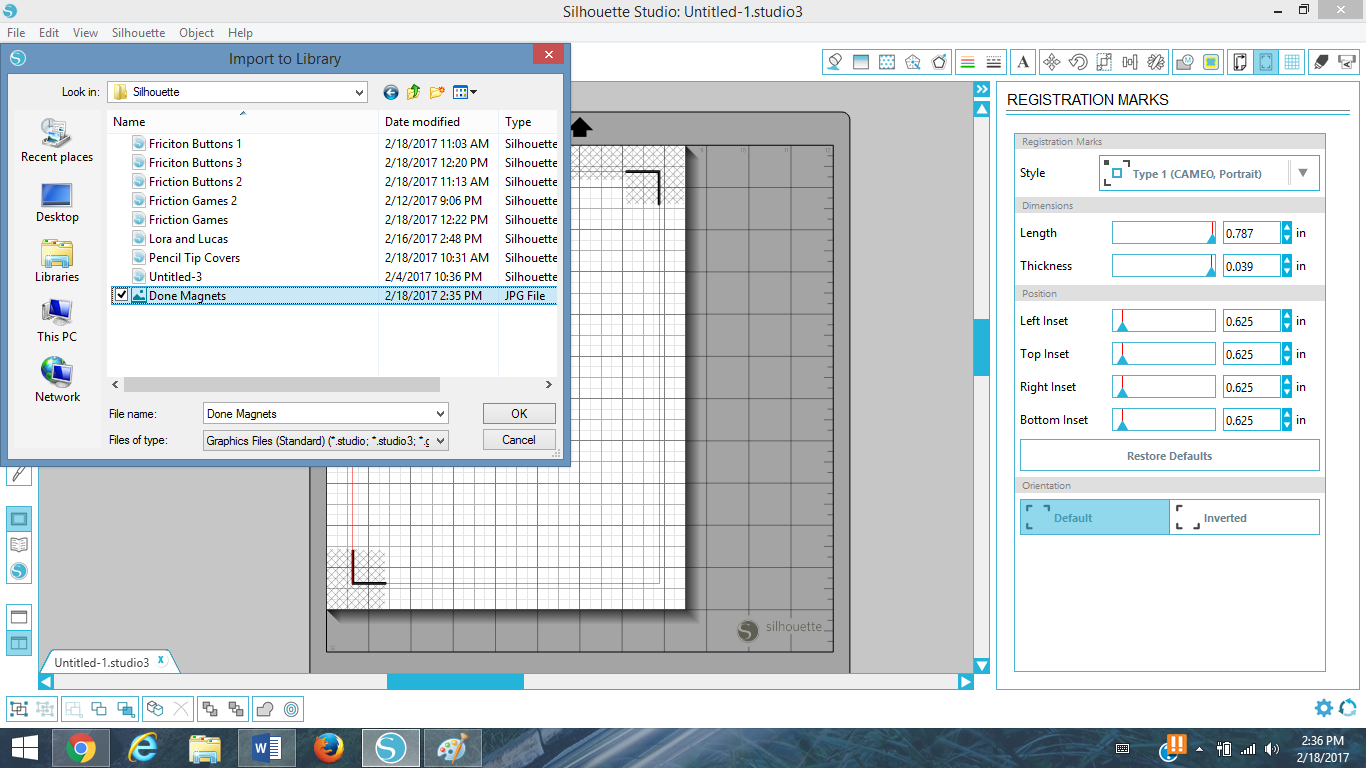Screen dimensions: 1370x772
Task: Open the Help menu
Action: point(240,33)
